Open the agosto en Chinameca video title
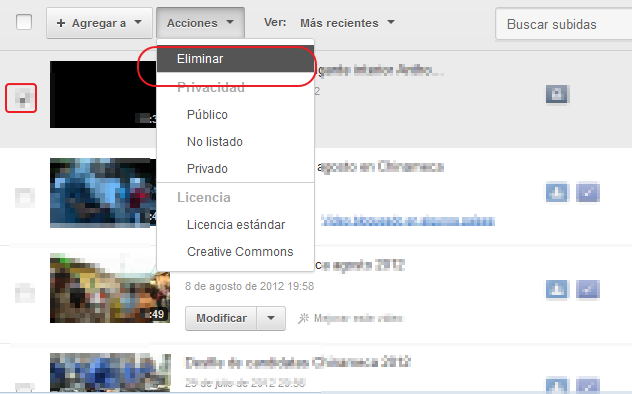632x394 pixels. 380,167
